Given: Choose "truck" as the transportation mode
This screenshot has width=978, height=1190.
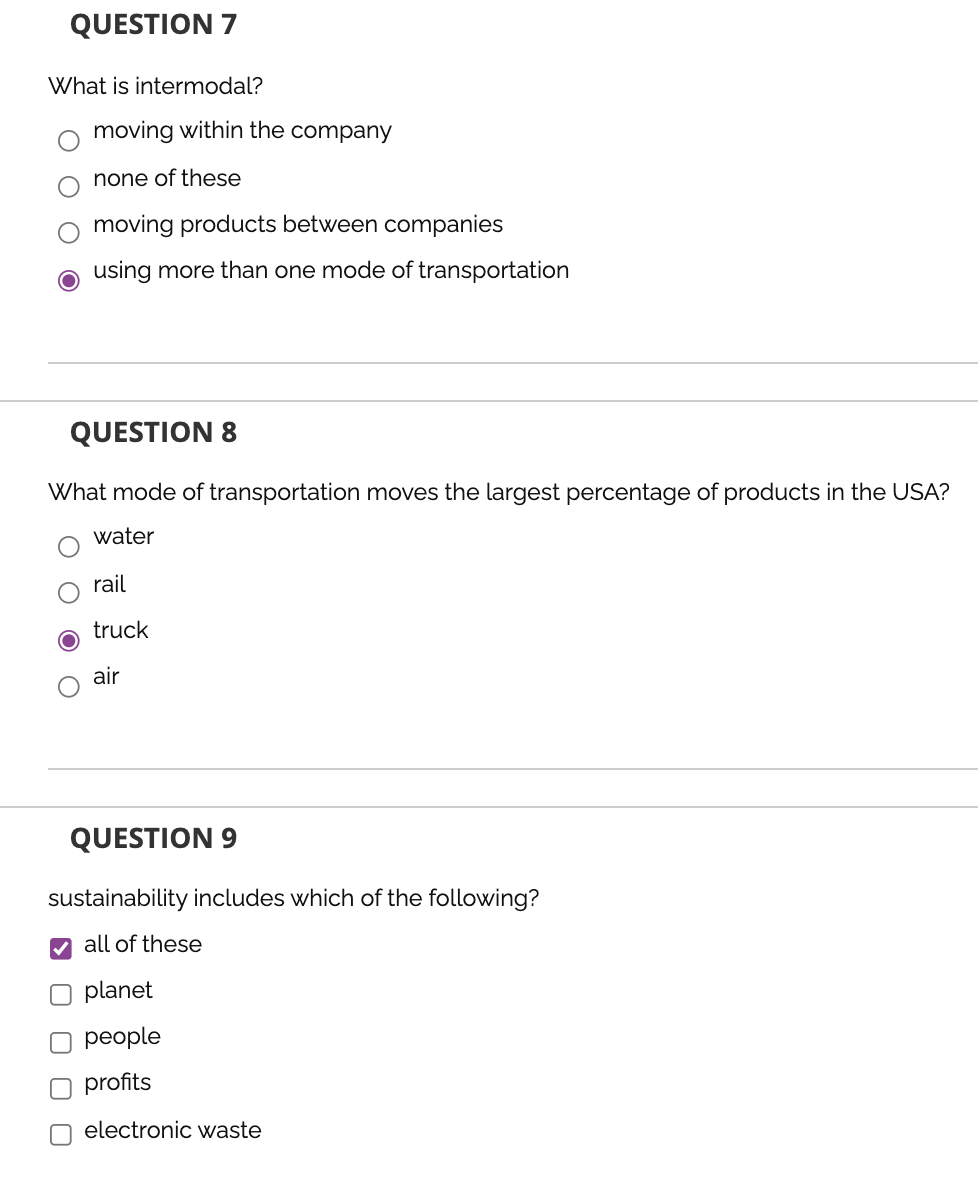Looking at the screenshot, I should click(67, 638).
